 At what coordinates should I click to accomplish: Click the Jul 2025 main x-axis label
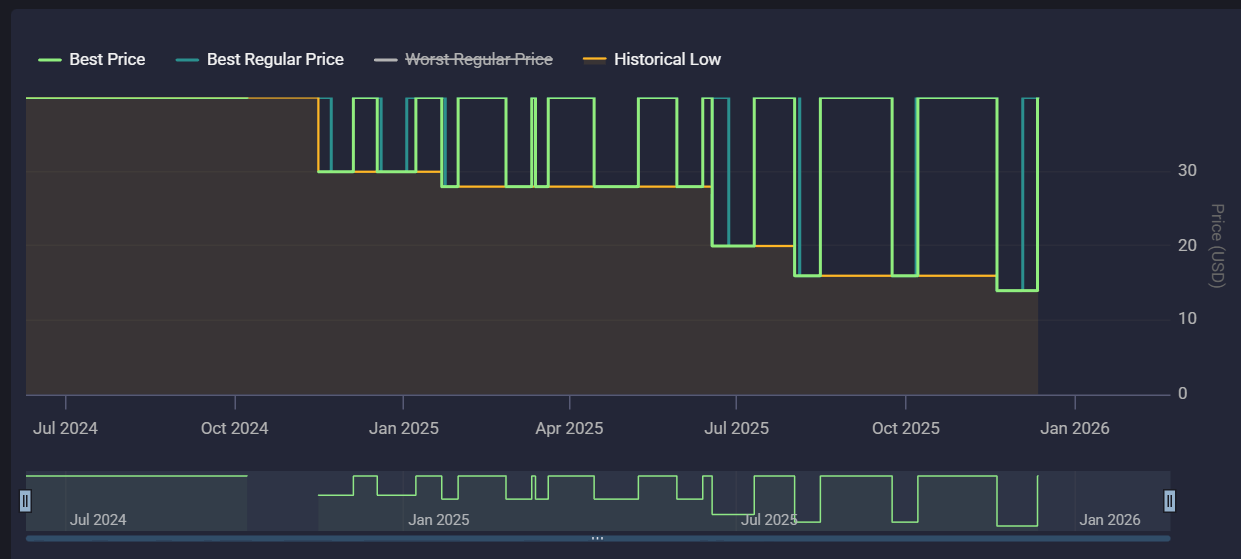[x=737, y=428]
